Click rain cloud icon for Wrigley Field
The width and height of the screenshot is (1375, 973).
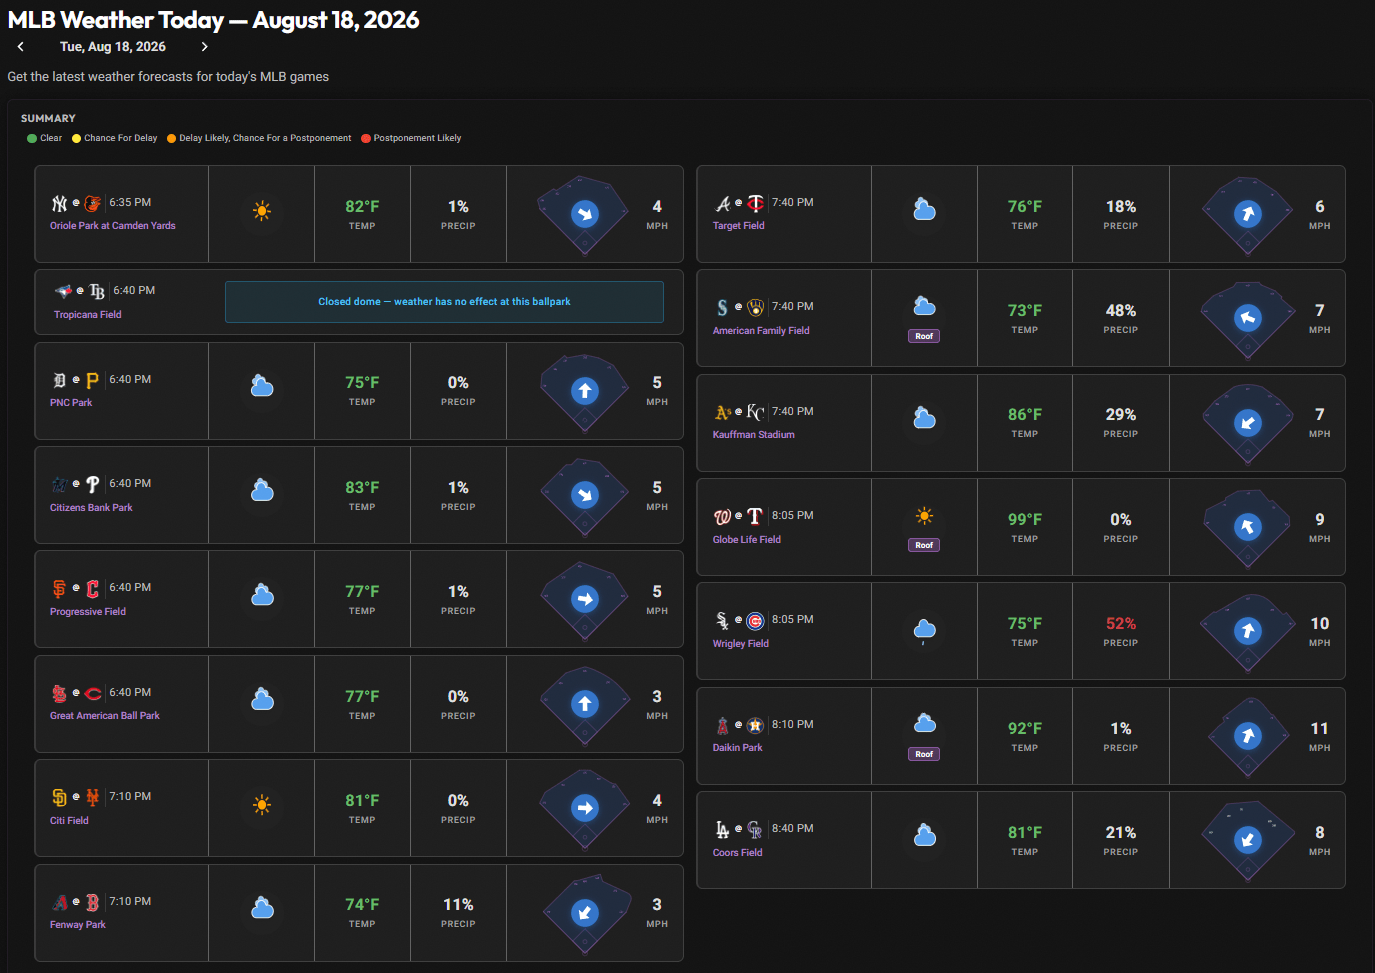tap(925, 630)
